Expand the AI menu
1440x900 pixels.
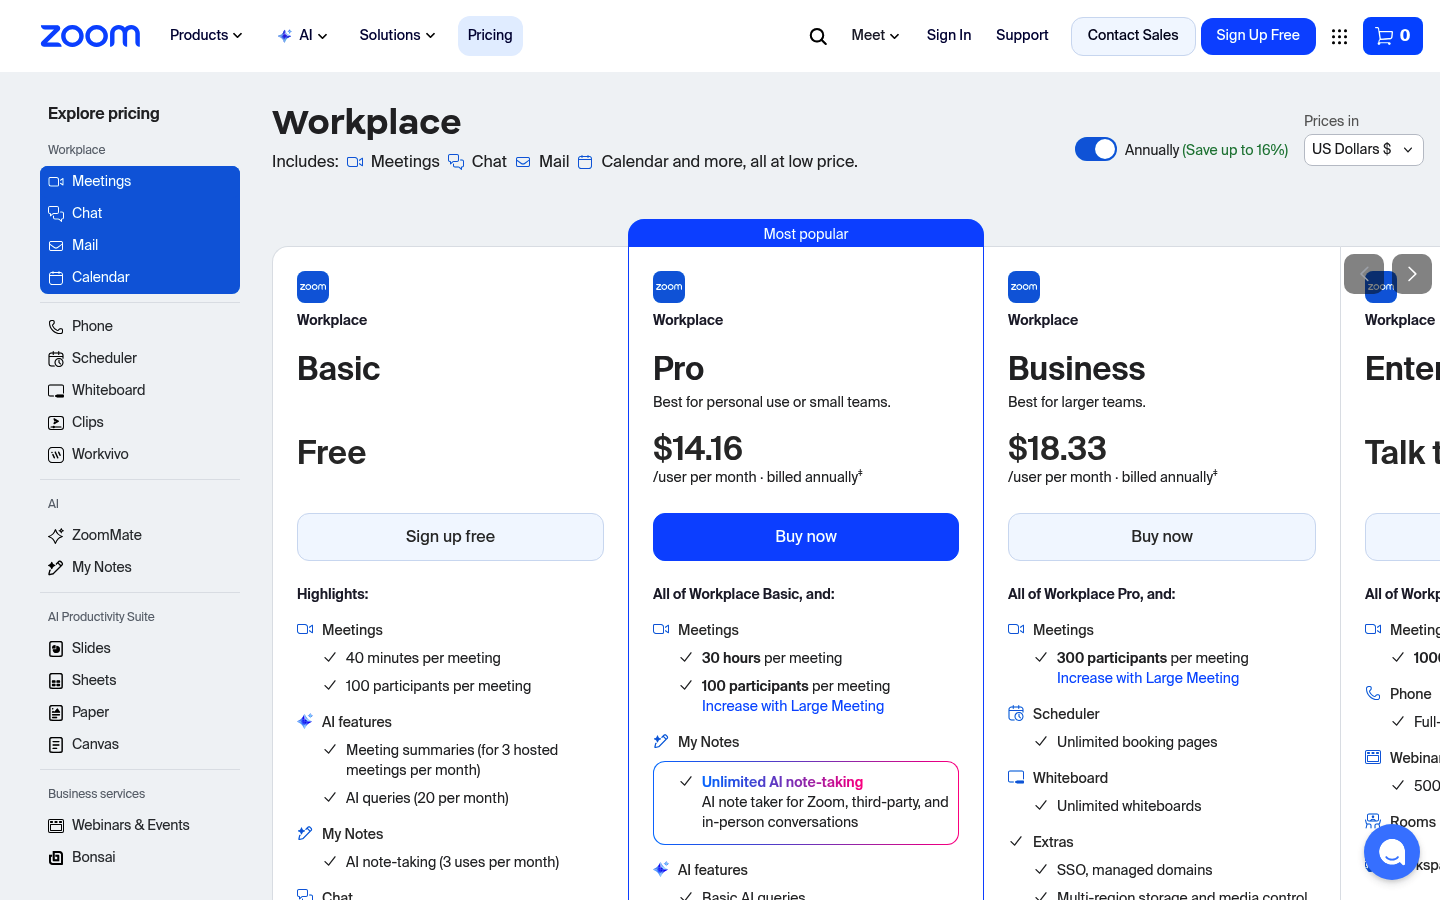point(303,36)
